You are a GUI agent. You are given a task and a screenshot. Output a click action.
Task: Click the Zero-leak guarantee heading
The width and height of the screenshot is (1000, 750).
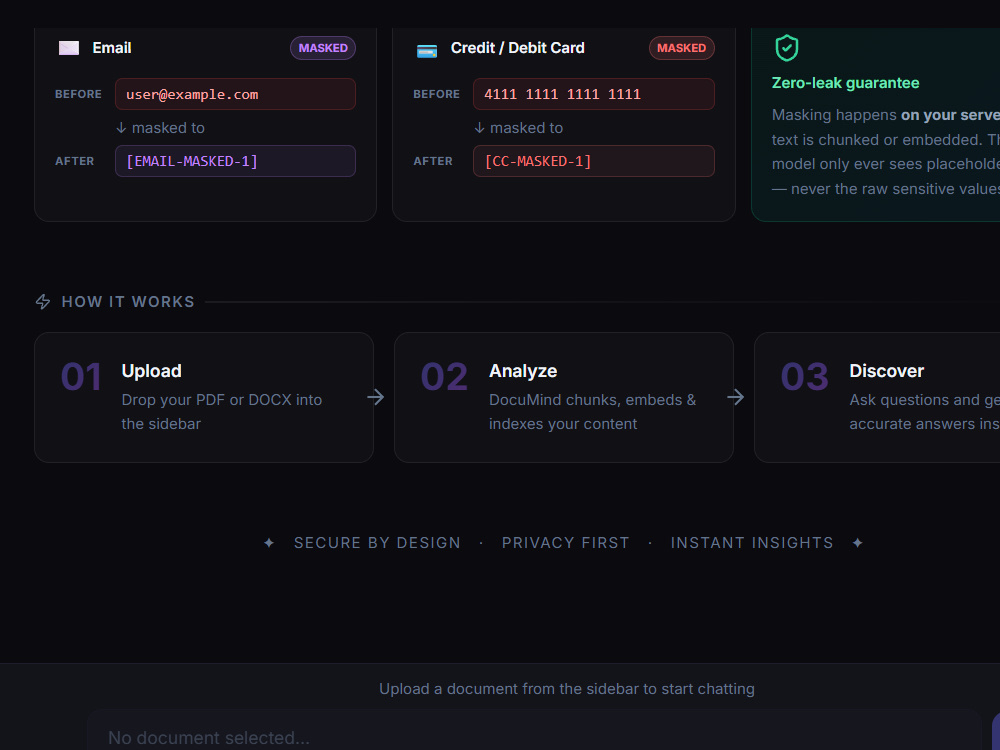pyautogui.click(x=845, y=83)
